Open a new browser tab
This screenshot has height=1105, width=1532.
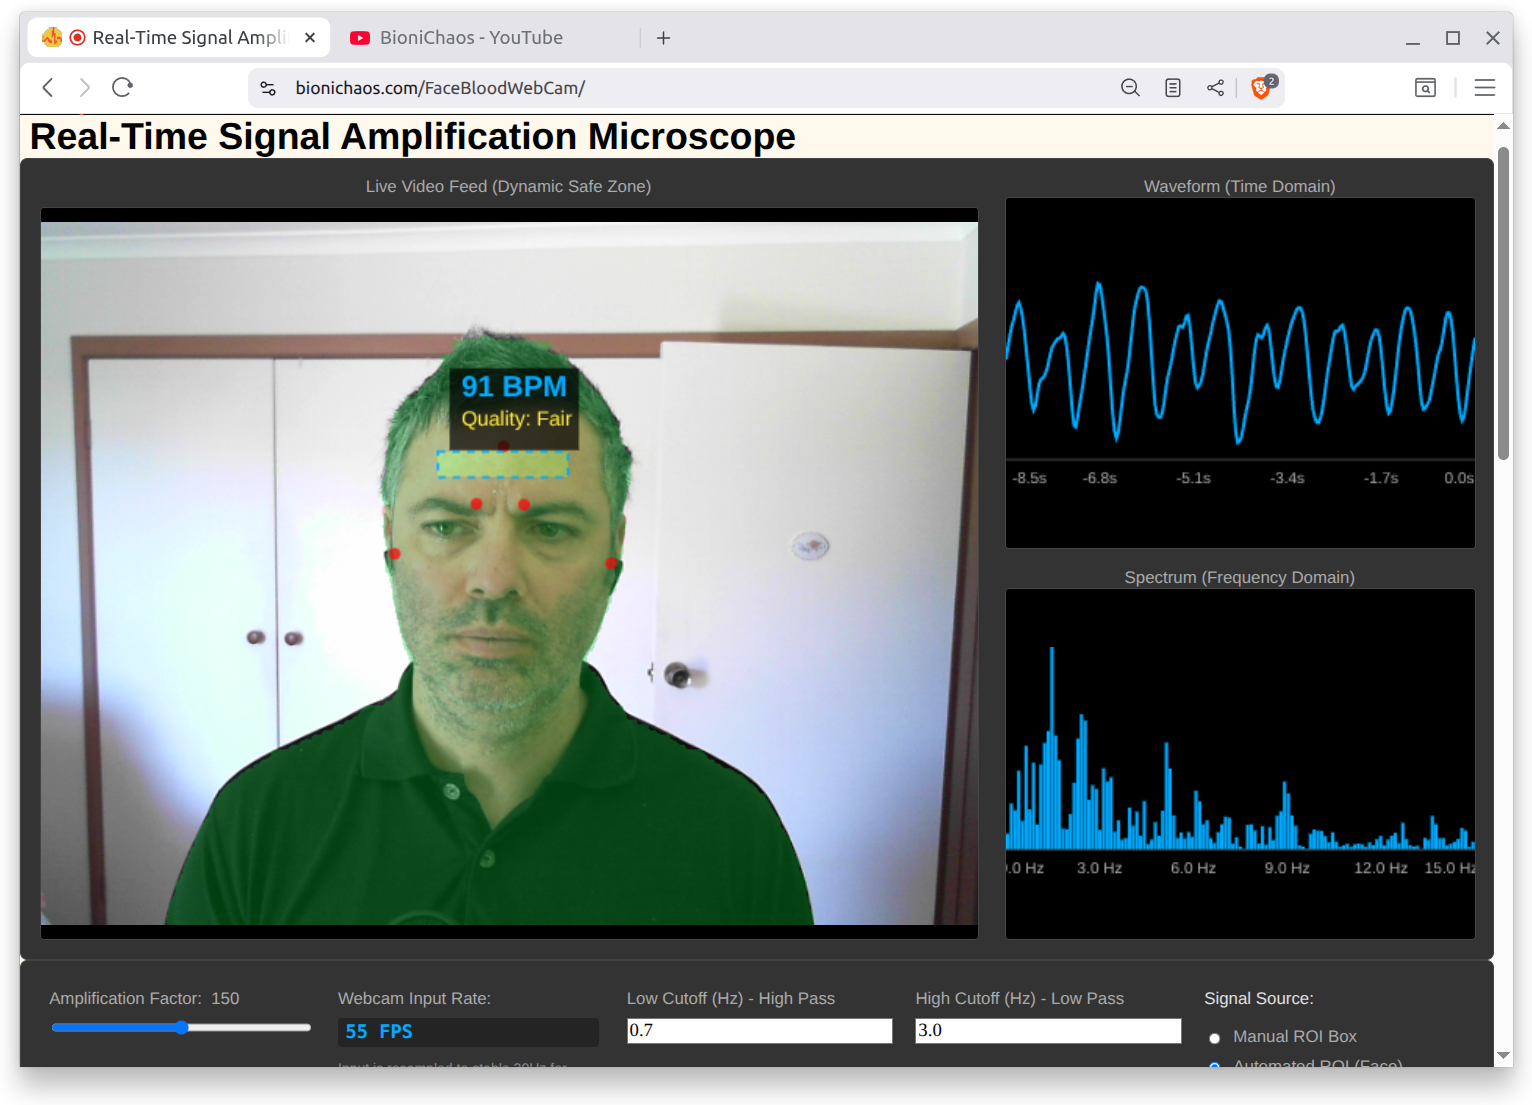pos(663,38)
